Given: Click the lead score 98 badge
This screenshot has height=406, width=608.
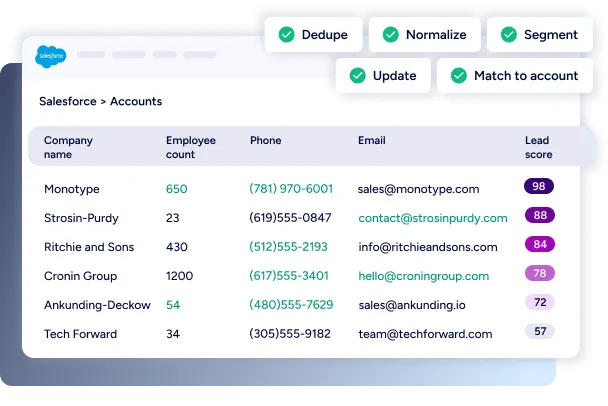Looking at the screenshot, I should pos(539,186).
